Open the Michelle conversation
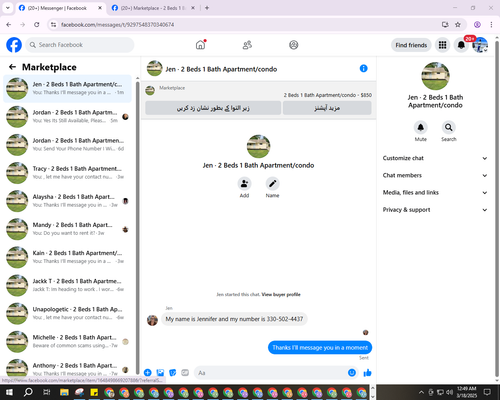The image size is (500, 400). coord(67,341)
